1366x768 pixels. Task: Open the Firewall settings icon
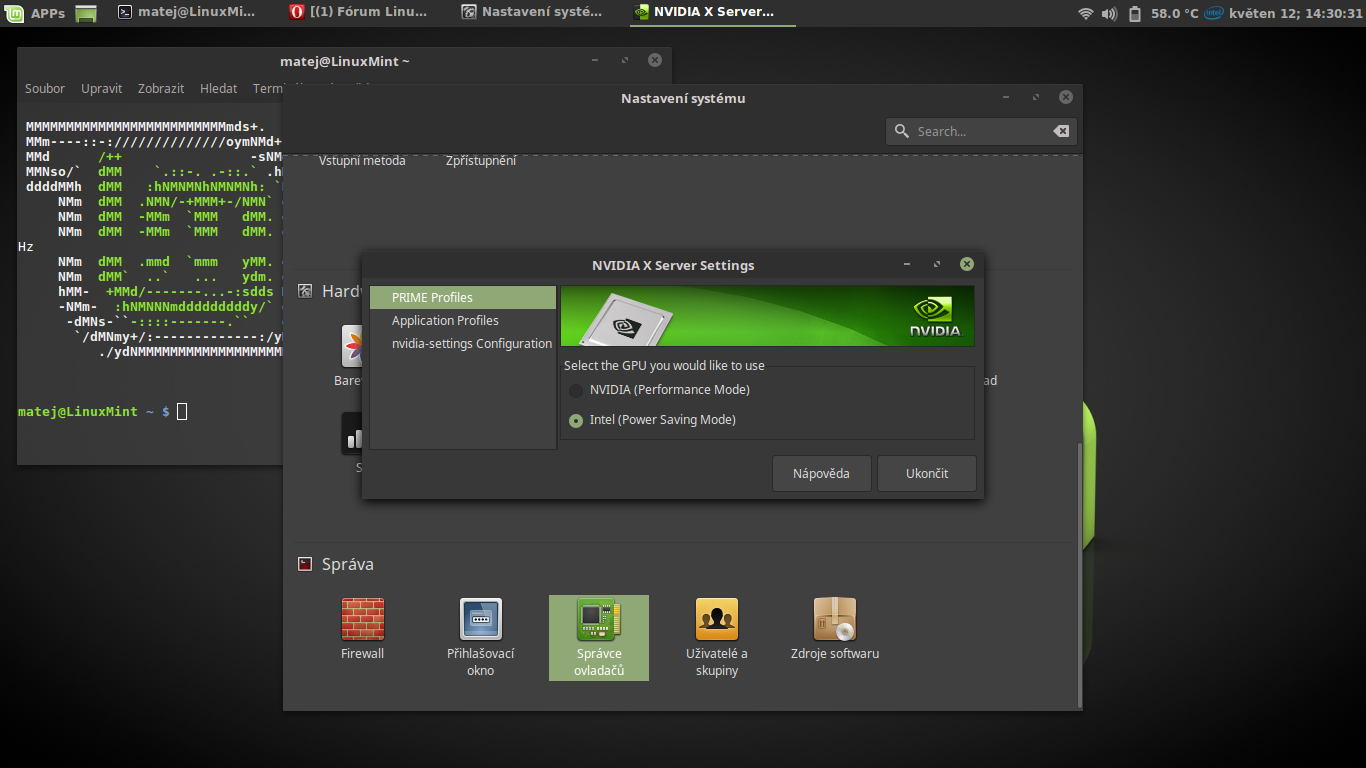click(362, 620)
